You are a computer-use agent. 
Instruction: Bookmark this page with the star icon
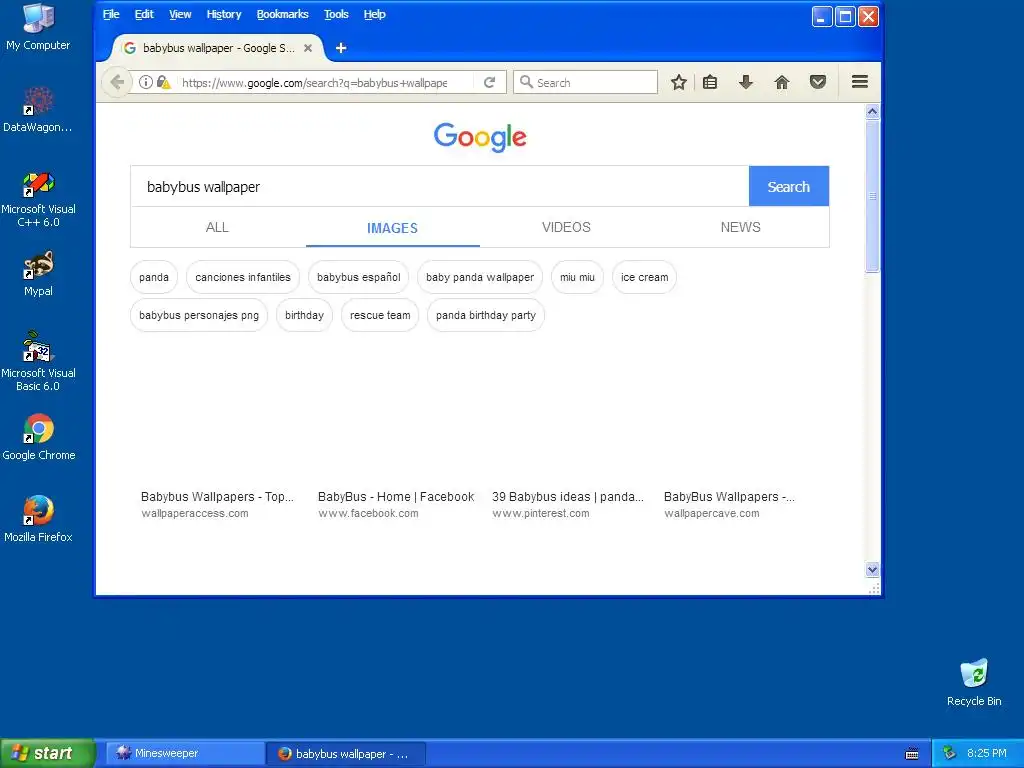[x=679, y=82]
